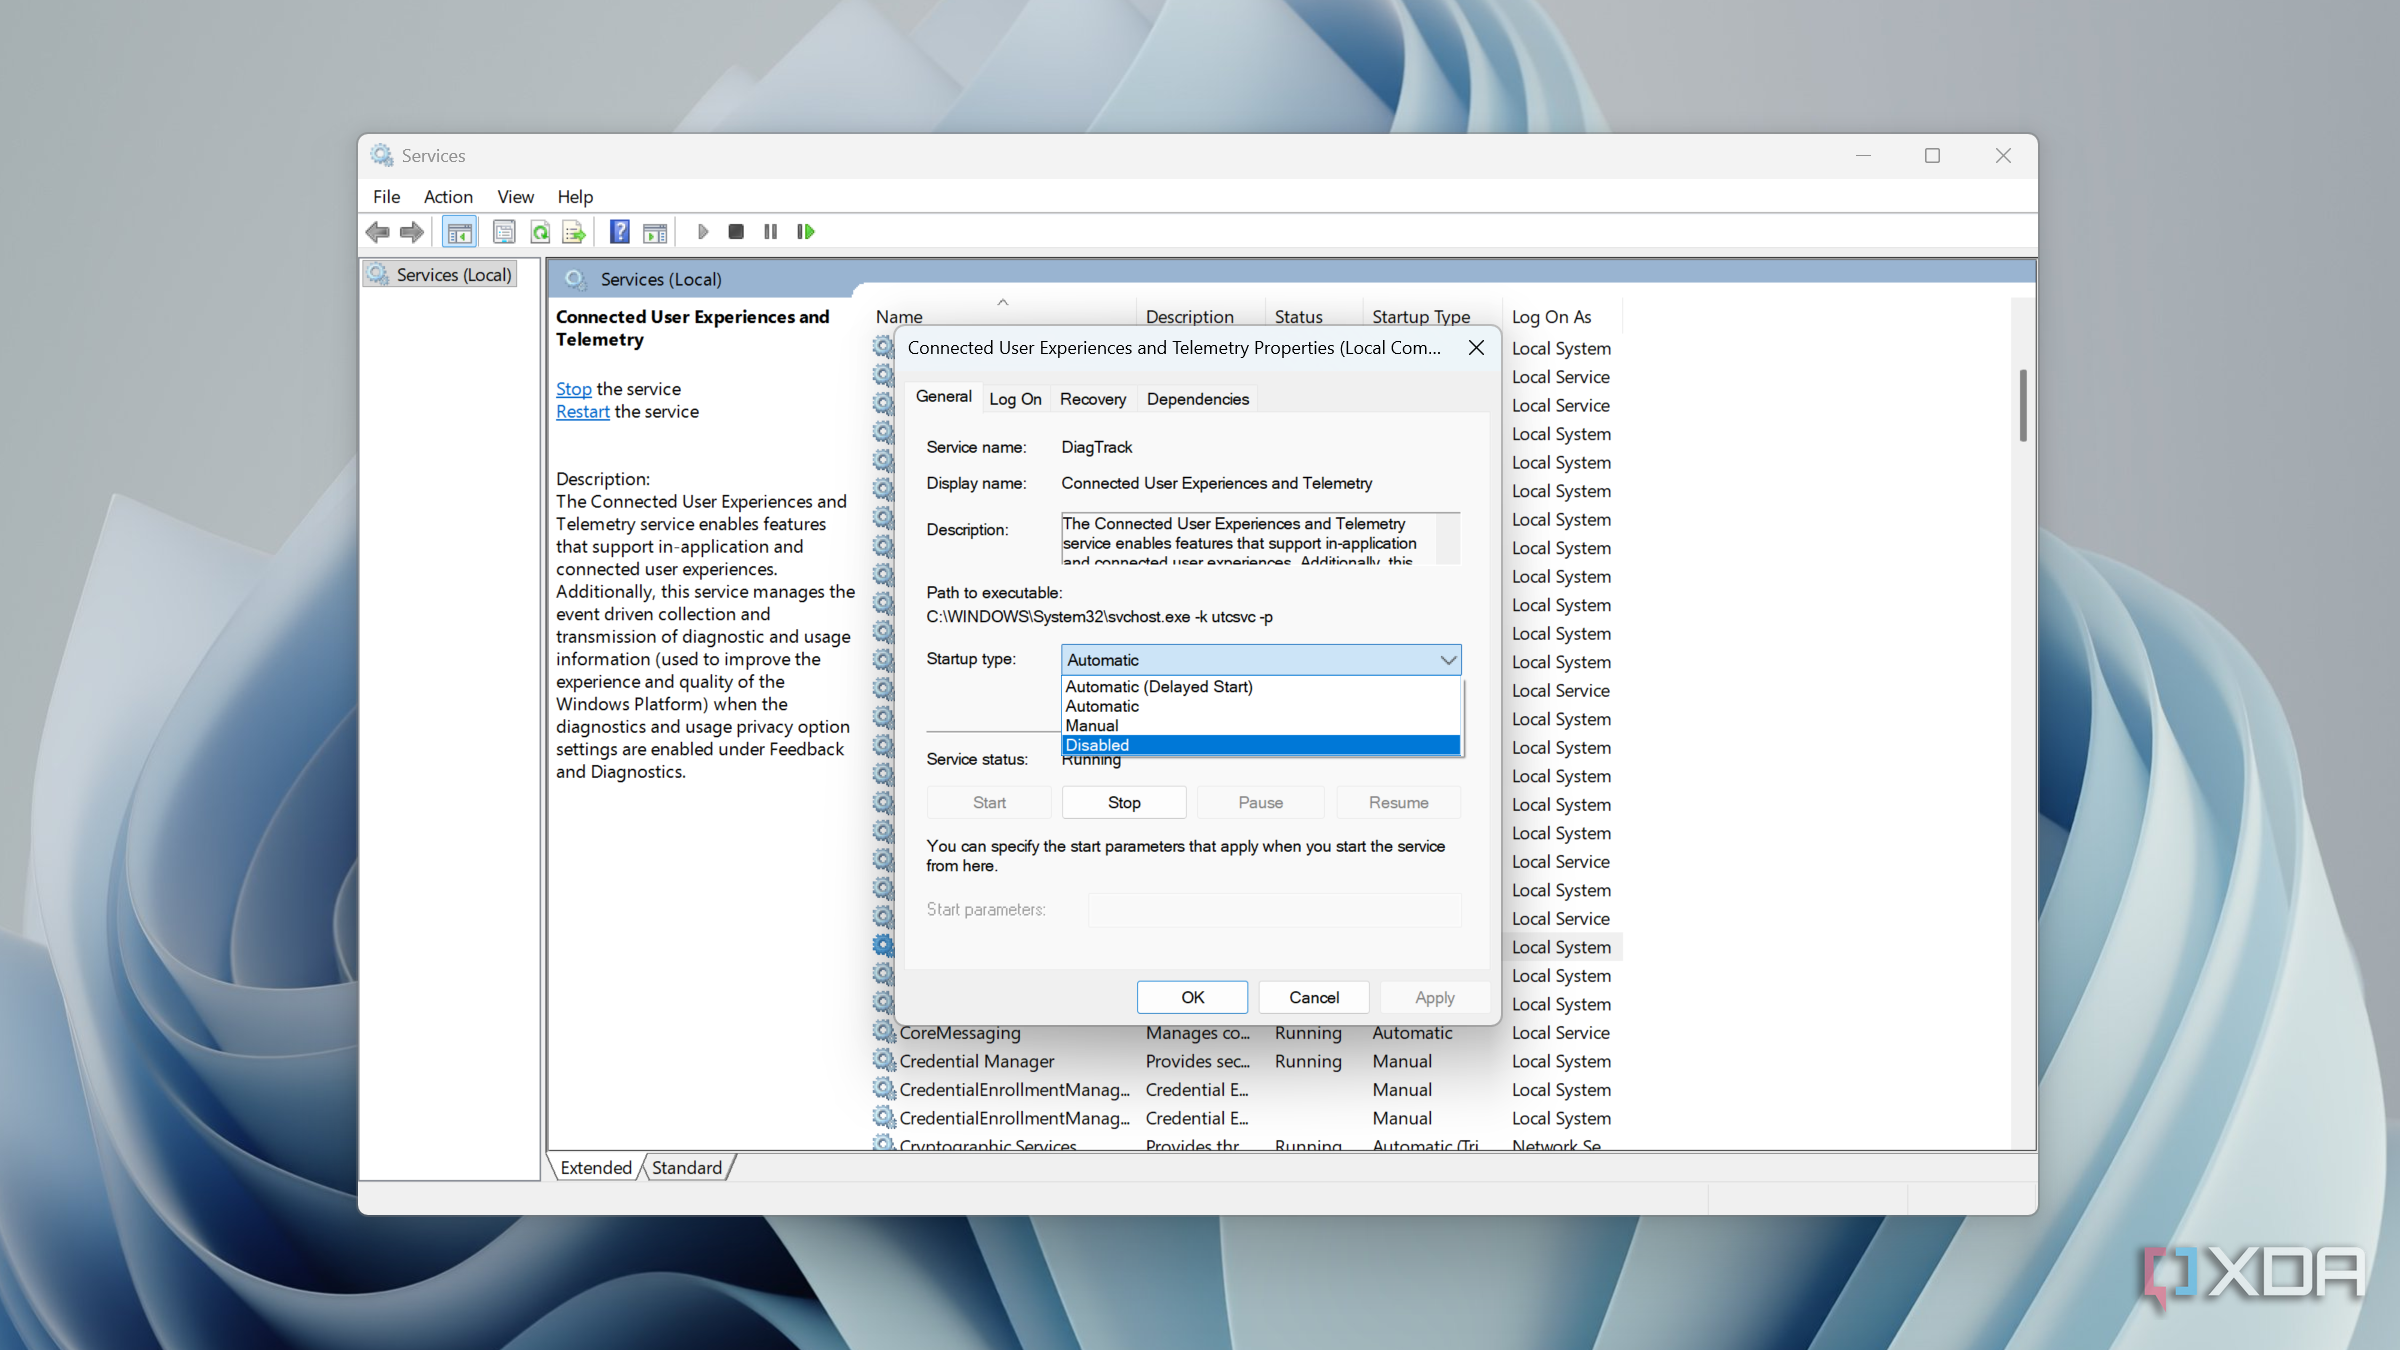Switch to the Standard view tab
The image size is (2400, 1350).
click(x=687, y=1168)
